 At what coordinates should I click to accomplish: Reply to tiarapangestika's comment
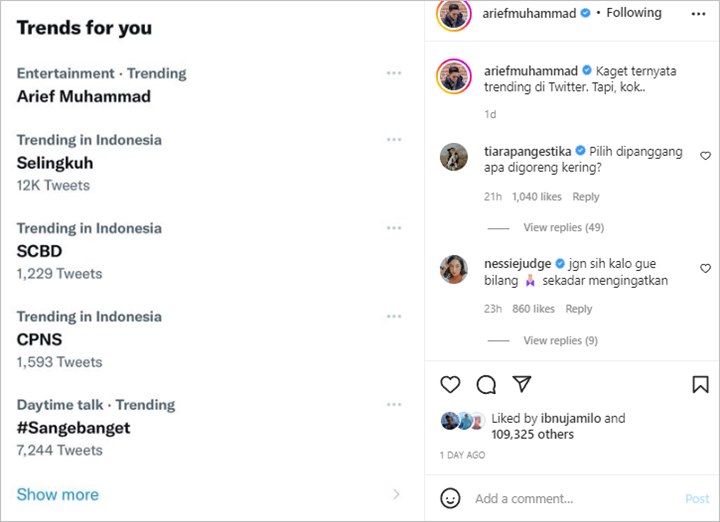pyautogui.click(x=585, y=196)
